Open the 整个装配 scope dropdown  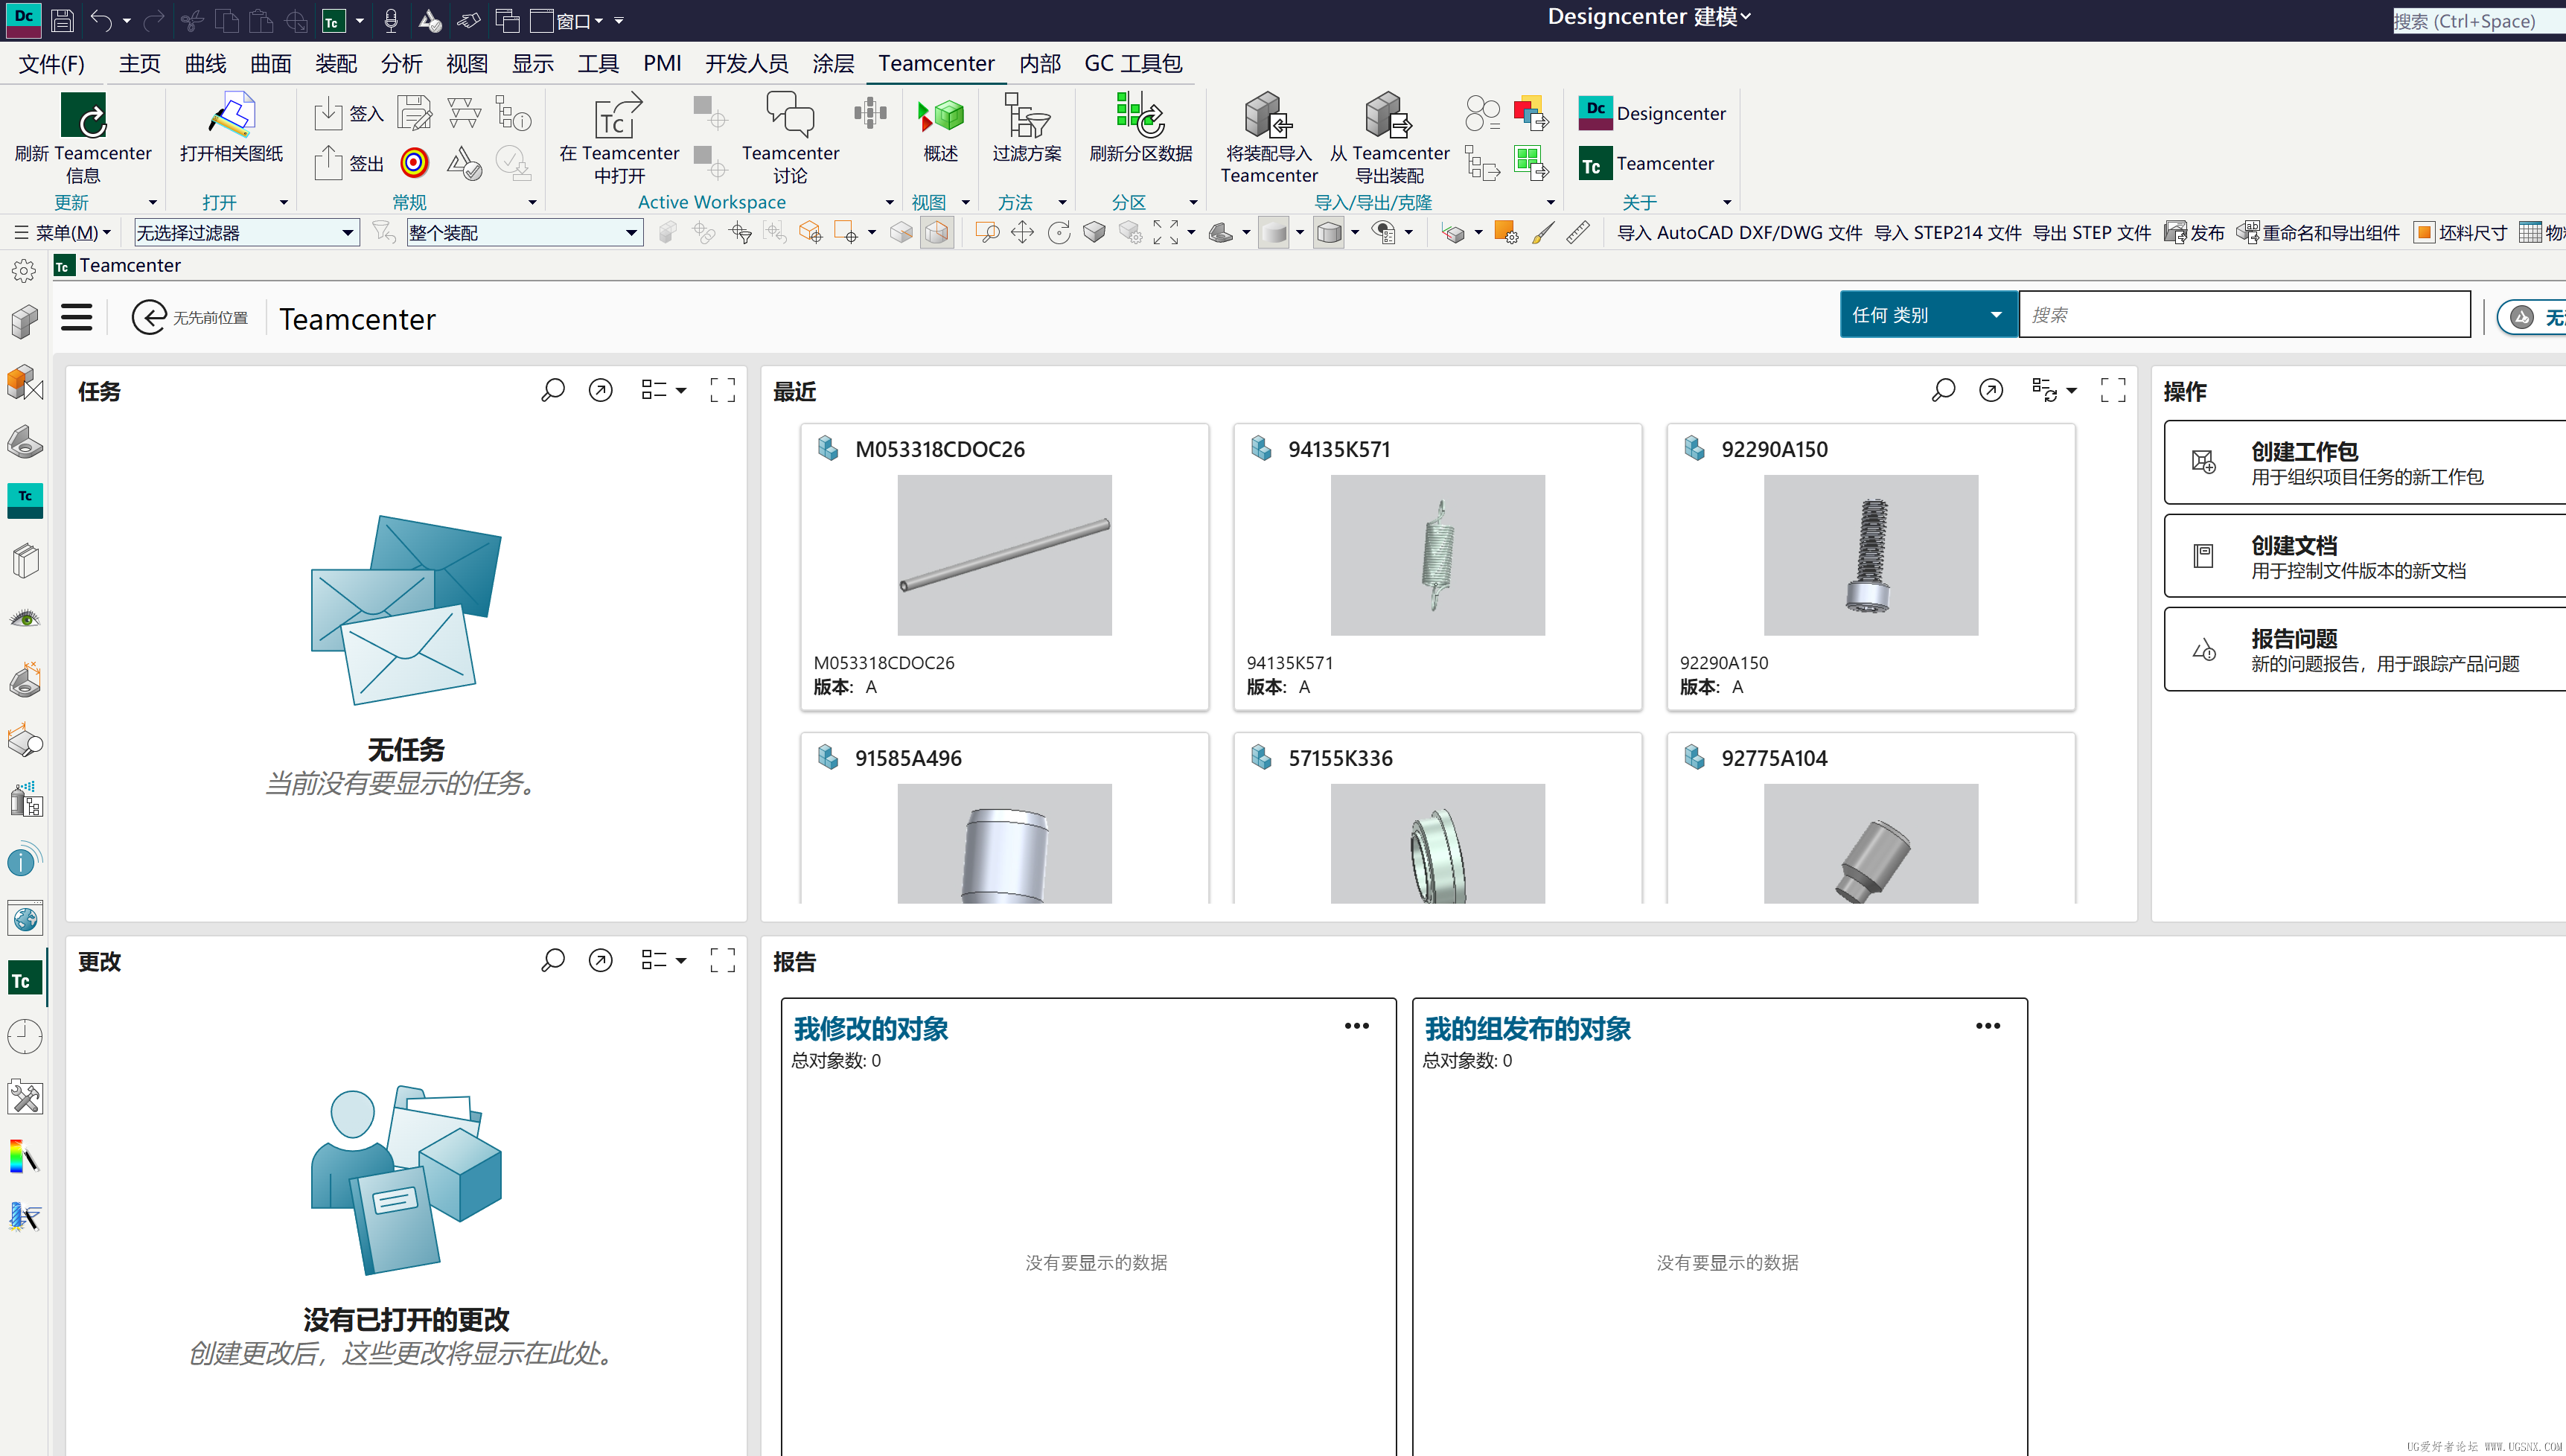pyautogui.click(x=524, y=233)
